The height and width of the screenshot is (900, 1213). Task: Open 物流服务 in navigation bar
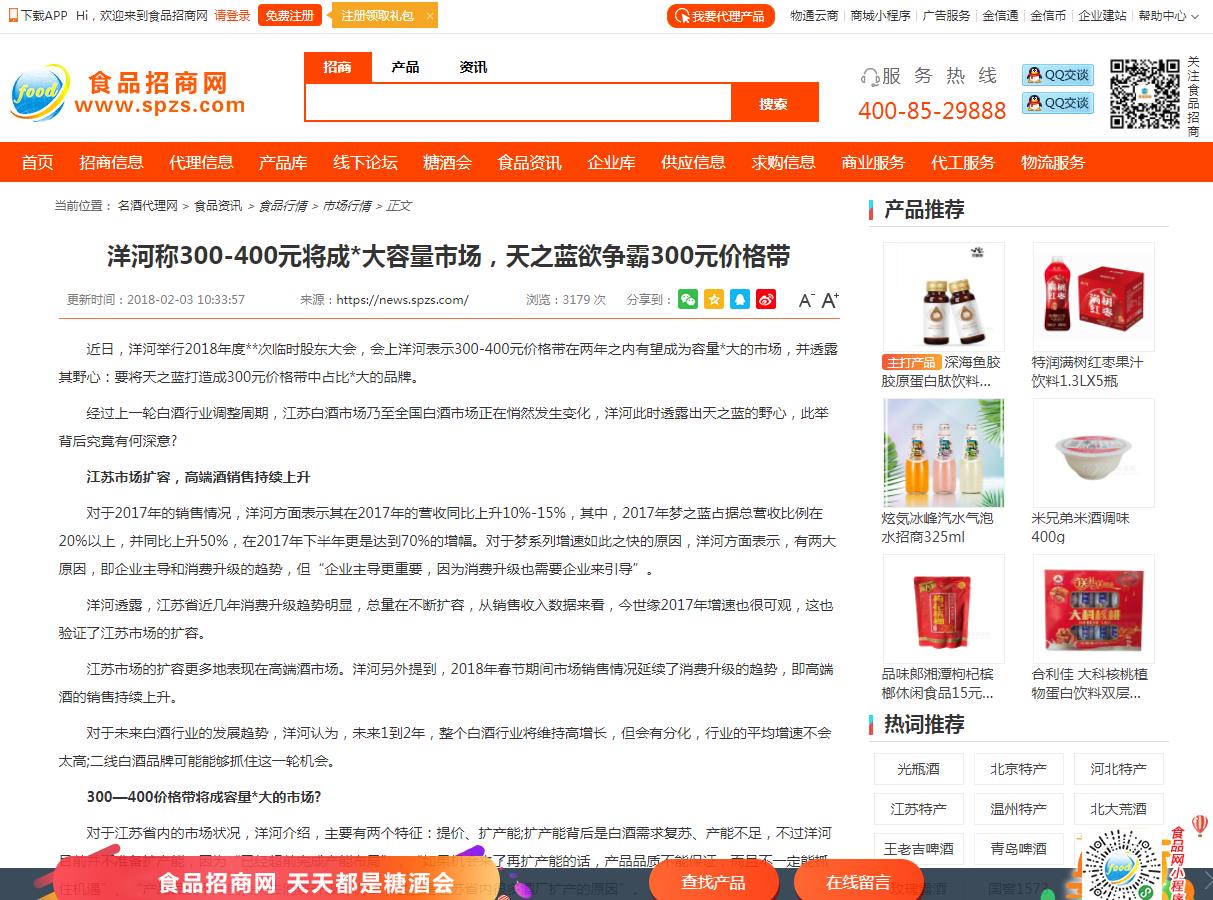(x=1053, y=162)
